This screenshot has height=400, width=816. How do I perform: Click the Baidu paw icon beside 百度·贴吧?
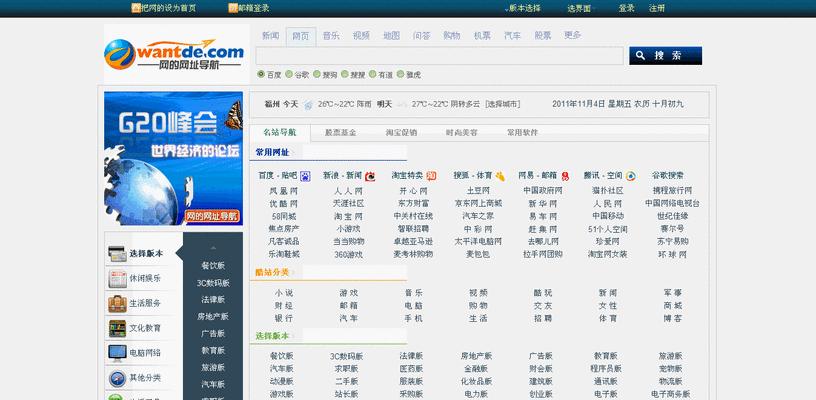tap(305, 176)
